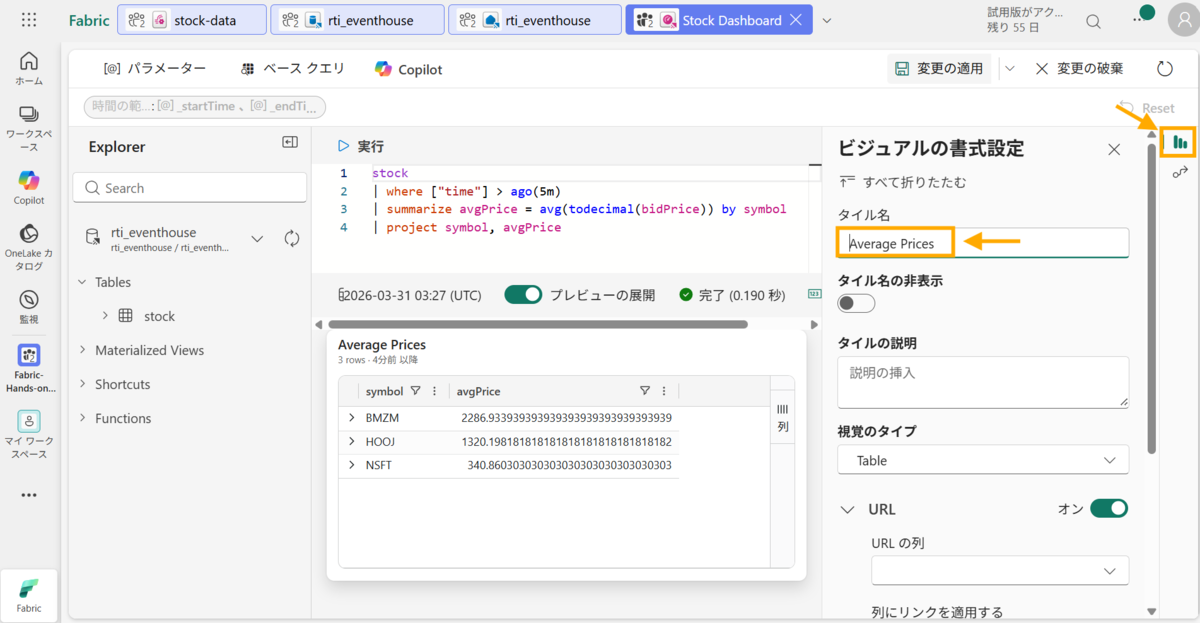The width and height of the screenshot is (1200, 623).
Task: Expand the Materialized Views tree node
Action: [82, 350]
